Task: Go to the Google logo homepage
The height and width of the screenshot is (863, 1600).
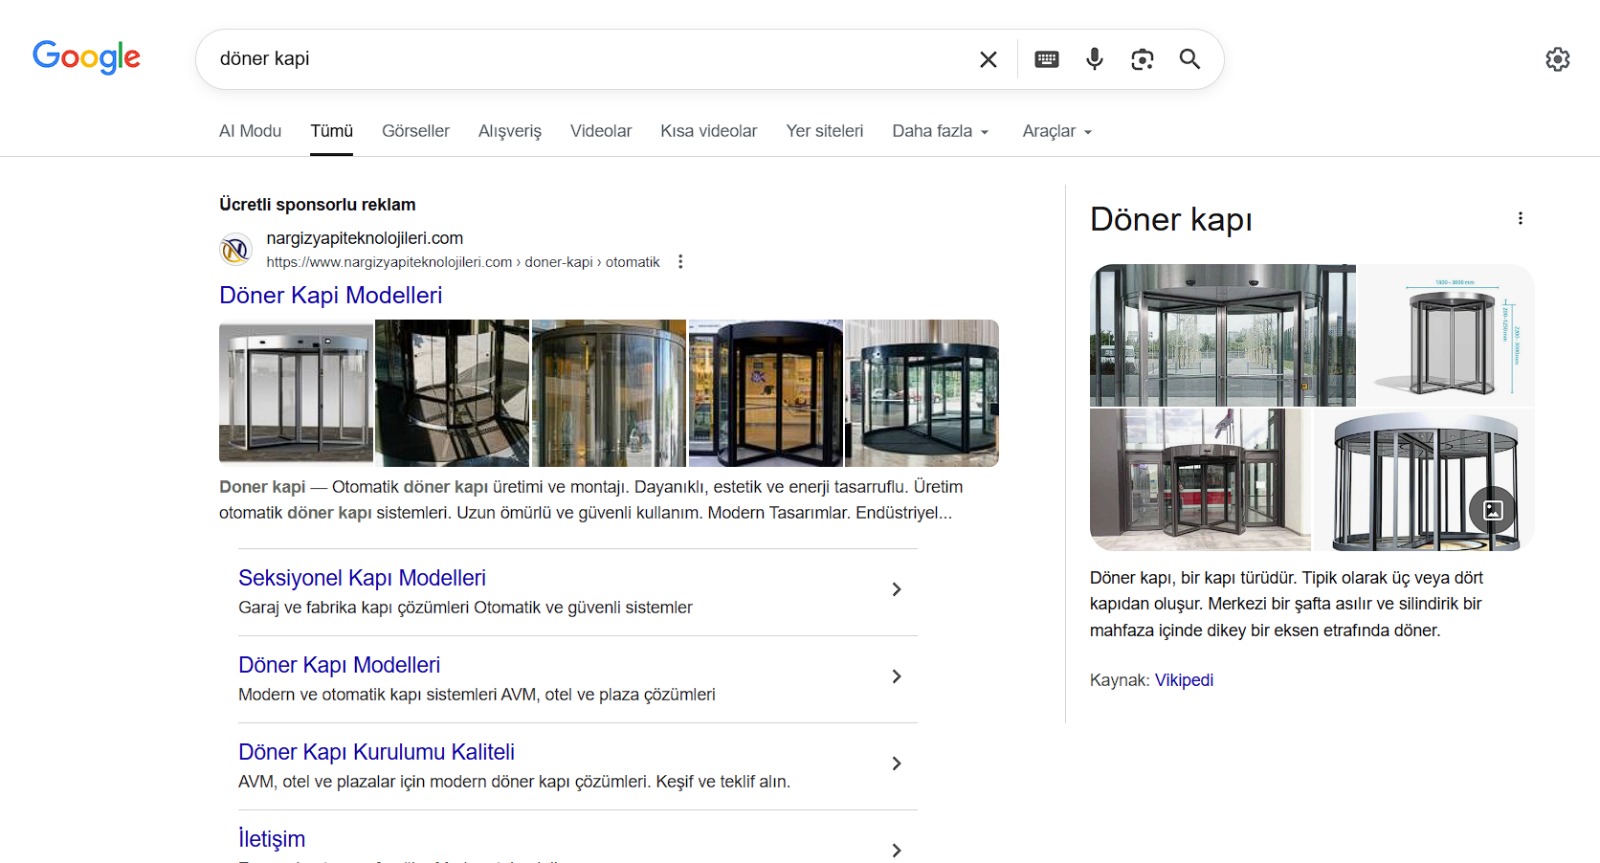Action: [x=86, y=58]
